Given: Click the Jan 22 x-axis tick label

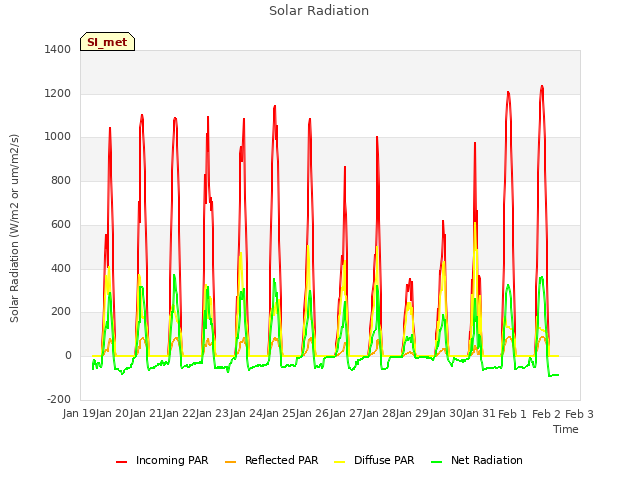Looking at the screenshot, I should click(179, 414).
